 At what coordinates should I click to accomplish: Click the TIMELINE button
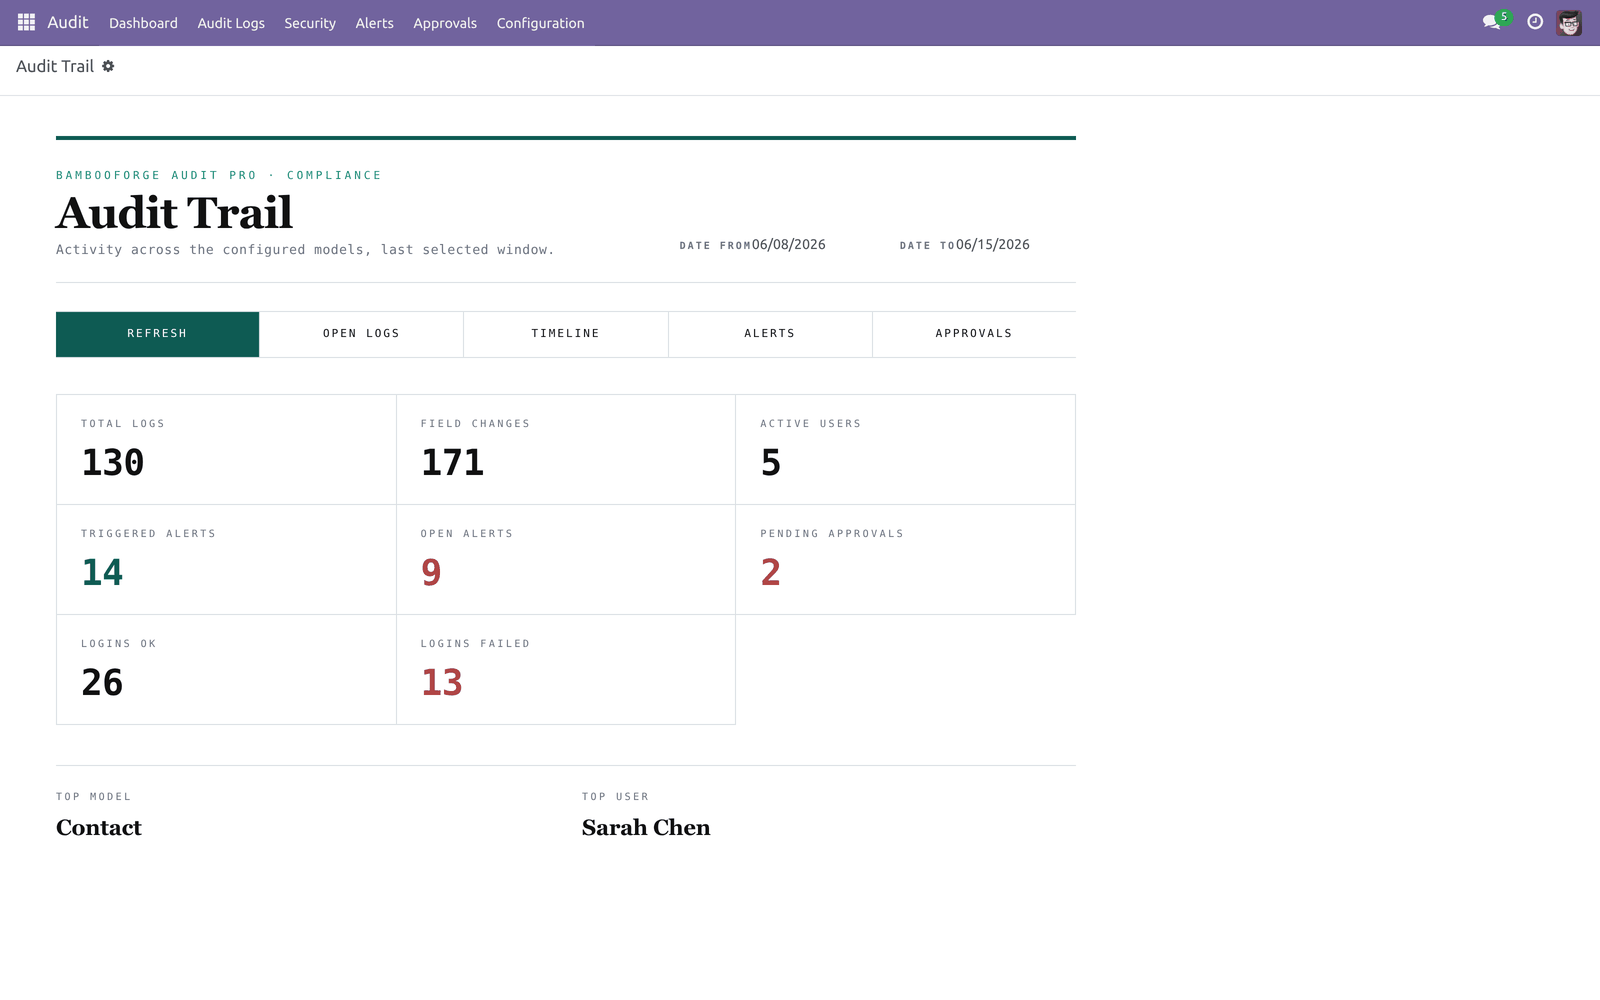pos(566,334)
